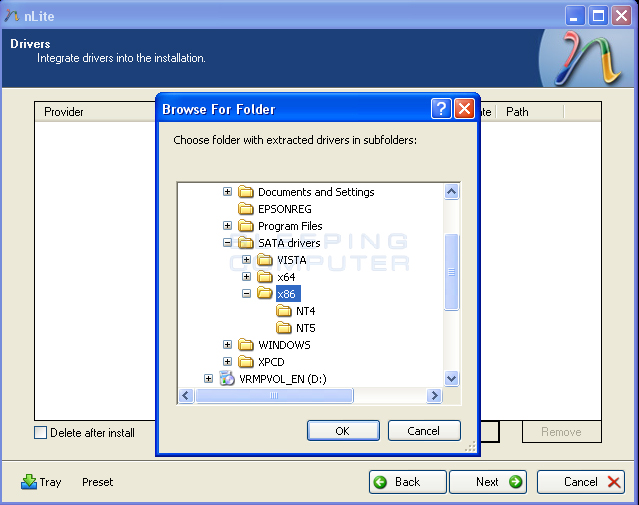Screen dimensions: 639x505
Task: Click the VISTA folder icon
Action: [264, 260]
